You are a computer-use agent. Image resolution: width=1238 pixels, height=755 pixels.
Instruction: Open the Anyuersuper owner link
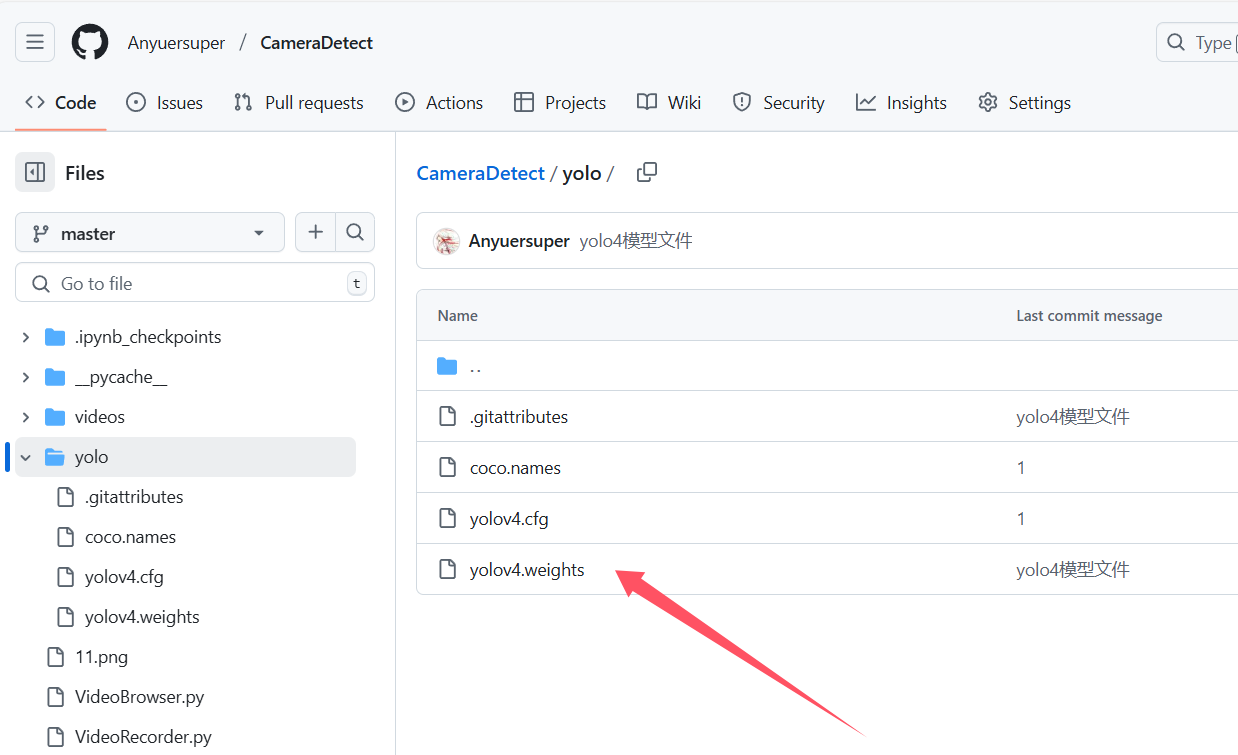pyautogui.click(x=176, y=43)
